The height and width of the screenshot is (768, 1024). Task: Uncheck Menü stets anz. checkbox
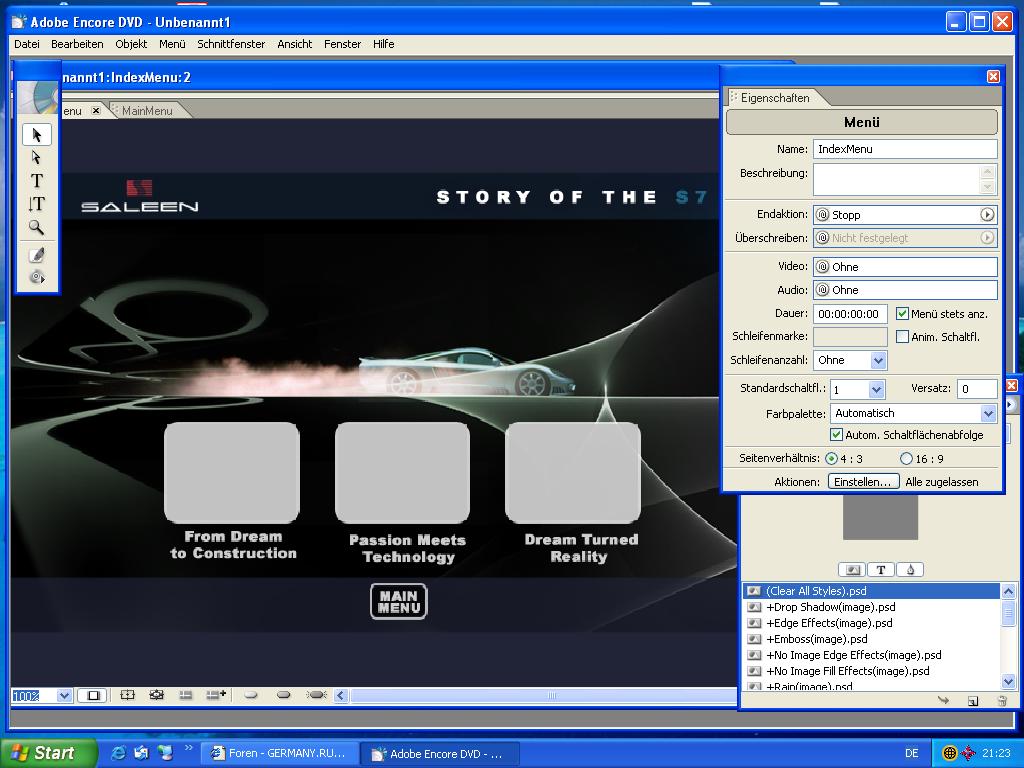click(902, 313)
